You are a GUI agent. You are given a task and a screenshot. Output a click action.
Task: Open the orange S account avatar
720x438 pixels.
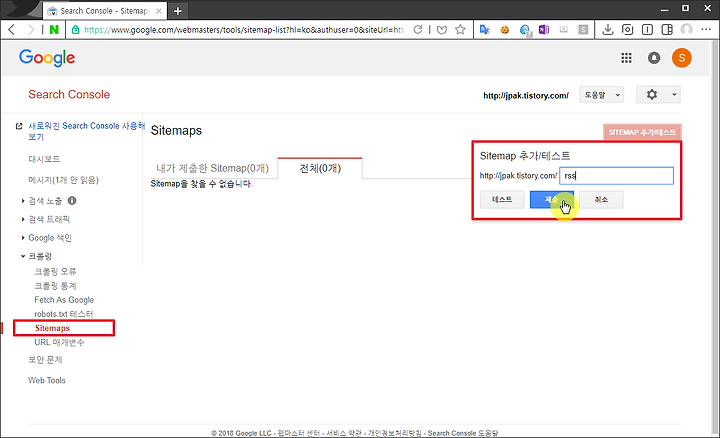pos(681,58)
